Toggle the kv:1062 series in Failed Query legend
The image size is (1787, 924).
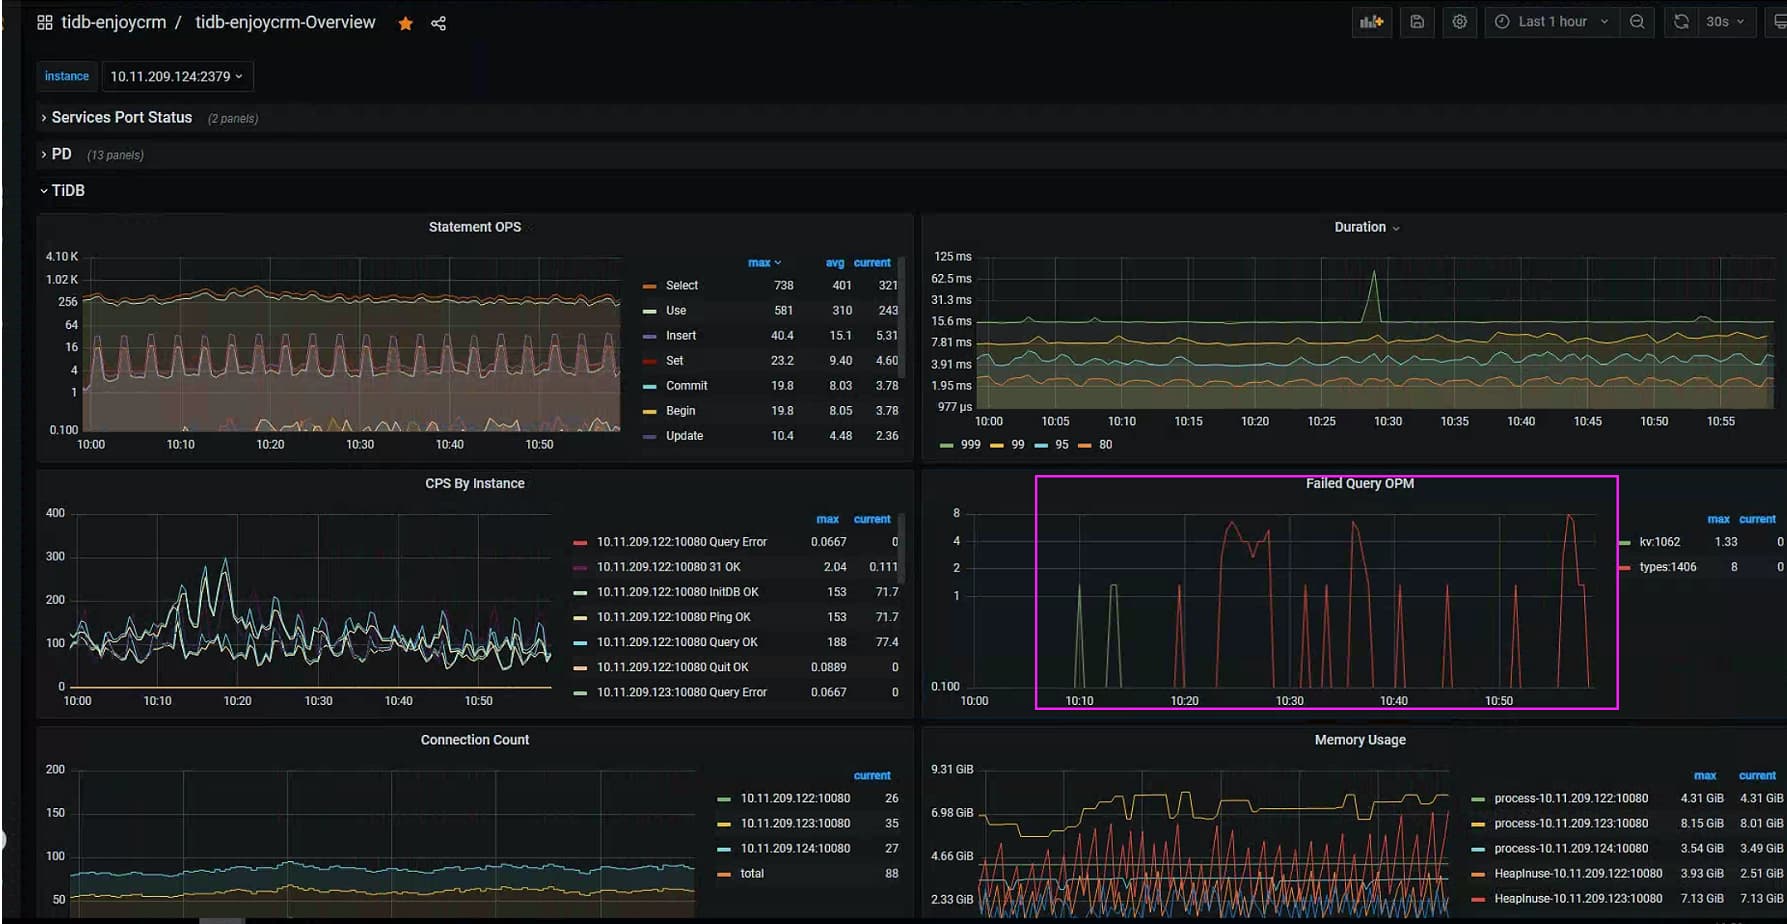tap(1659, 542)
